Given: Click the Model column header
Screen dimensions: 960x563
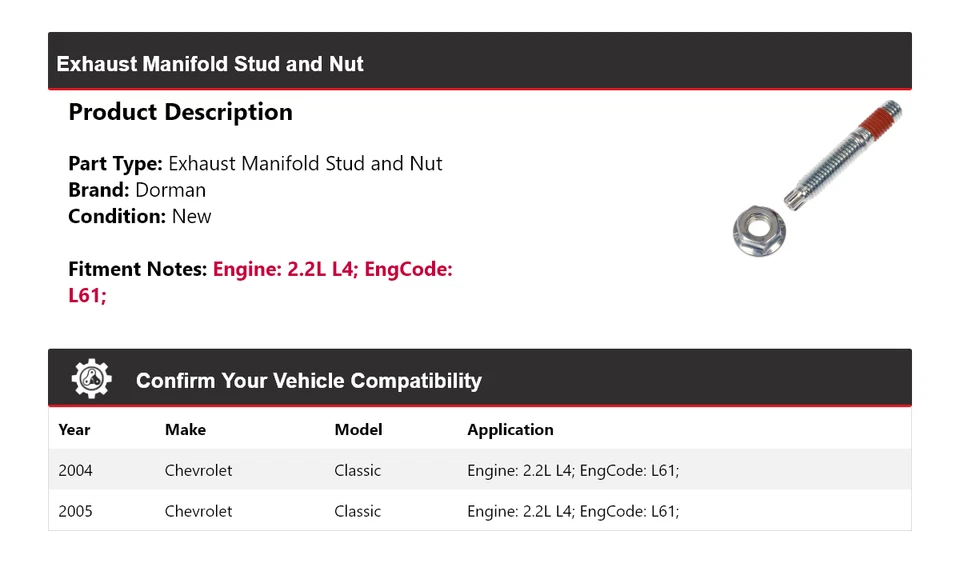Looking at the screenshot, I should [x=358, y=430].
